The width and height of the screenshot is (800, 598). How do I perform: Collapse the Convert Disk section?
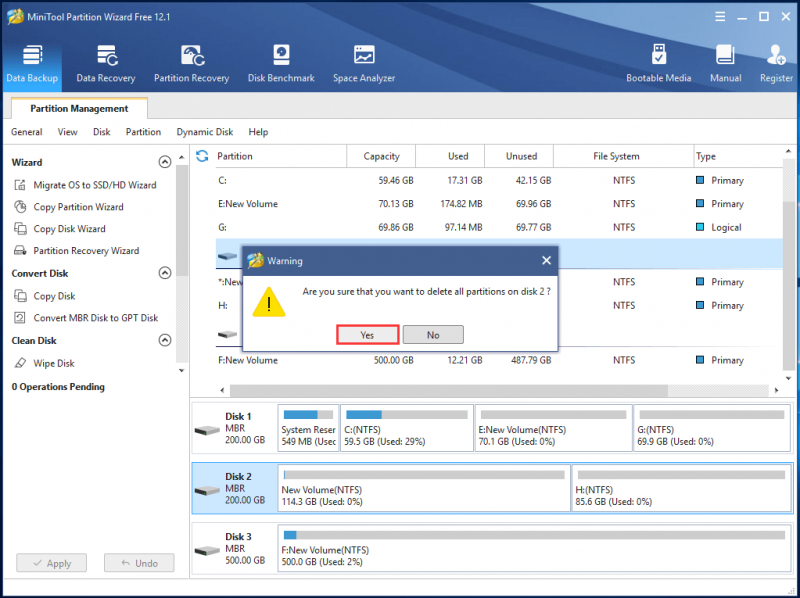[165, 273]
